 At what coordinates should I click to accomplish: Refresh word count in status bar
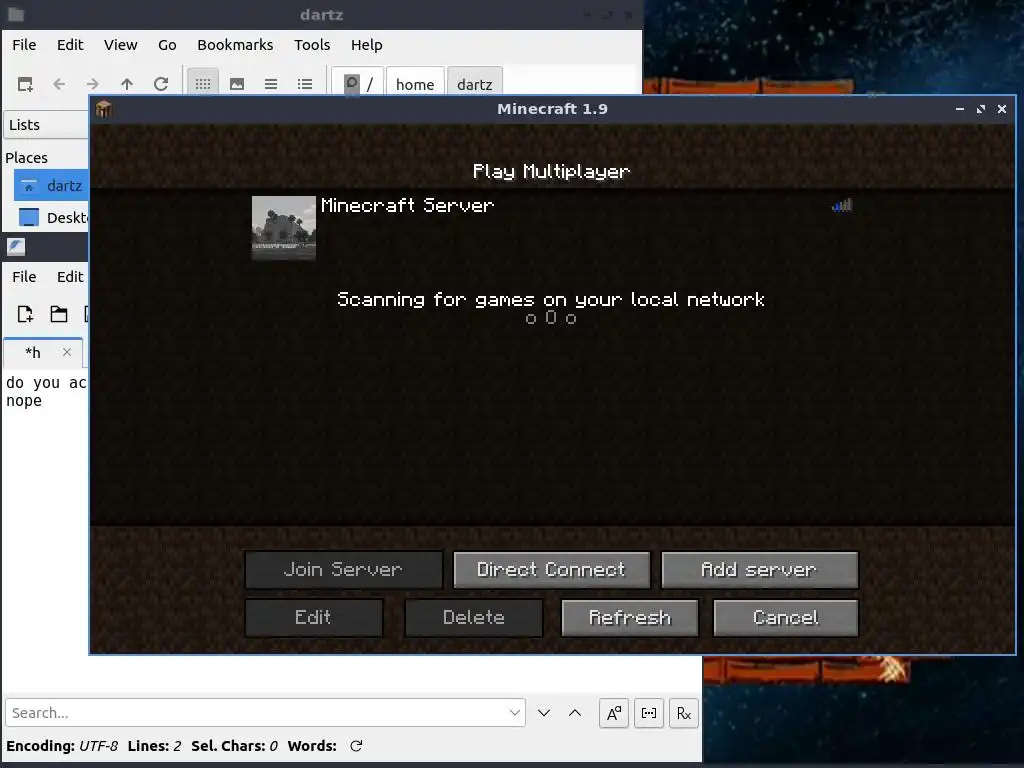coord(356,746)
